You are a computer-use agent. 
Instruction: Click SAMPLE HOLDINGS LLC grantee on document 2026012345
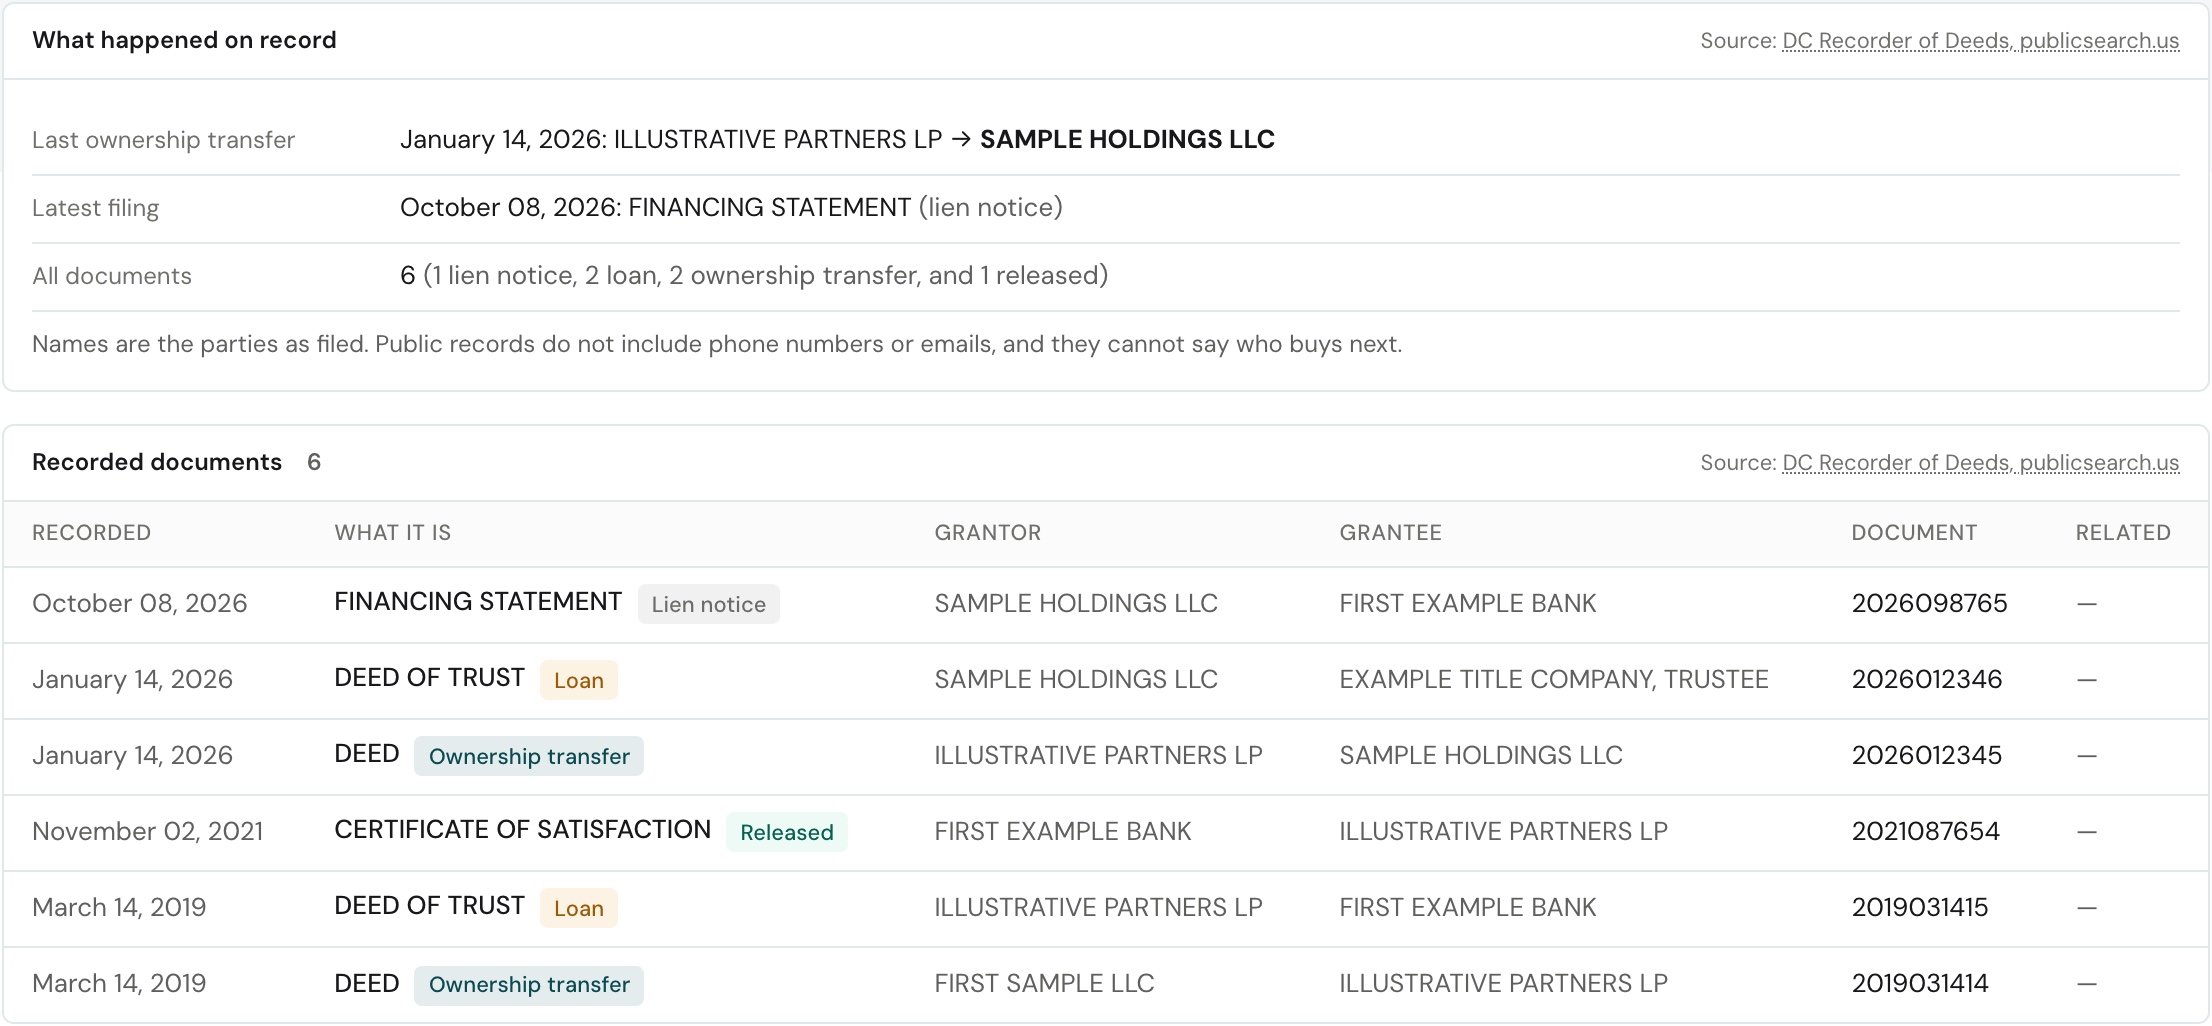(x=1481, y=756)
